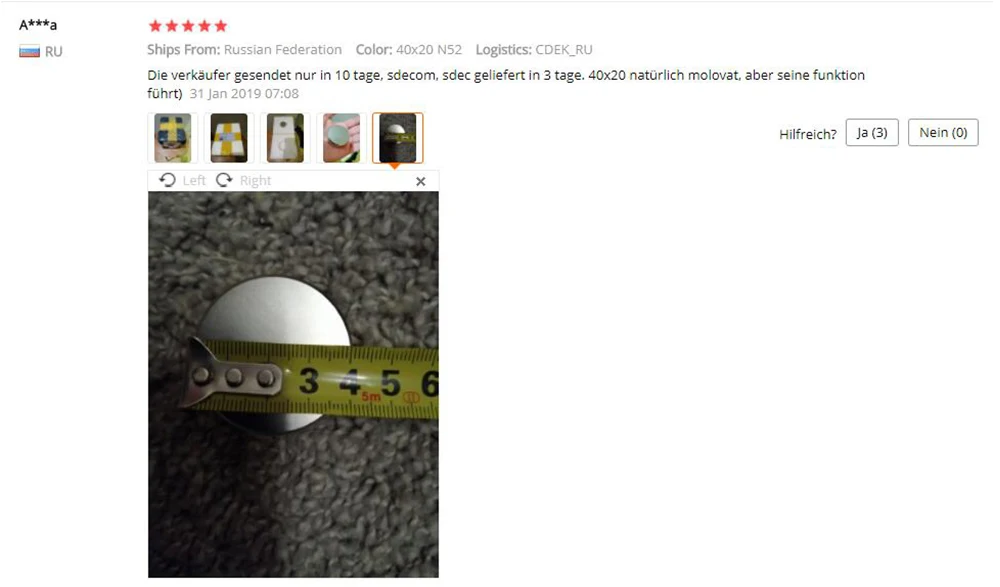The height and width of the screenshot is (587, 1000).
Task: Mark review unhelpful with Nein (0)
Action: [x=943, y=133]
